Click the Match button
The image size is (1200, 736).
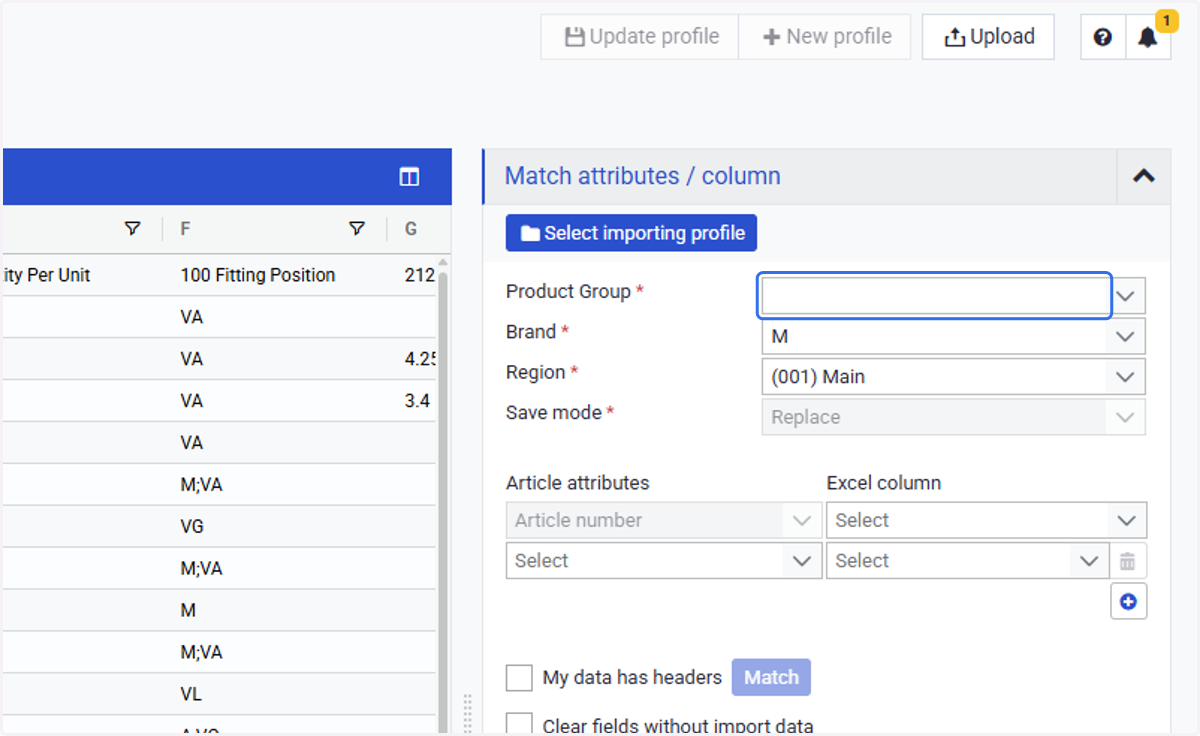pyautogui.click(x=771, y=677)
